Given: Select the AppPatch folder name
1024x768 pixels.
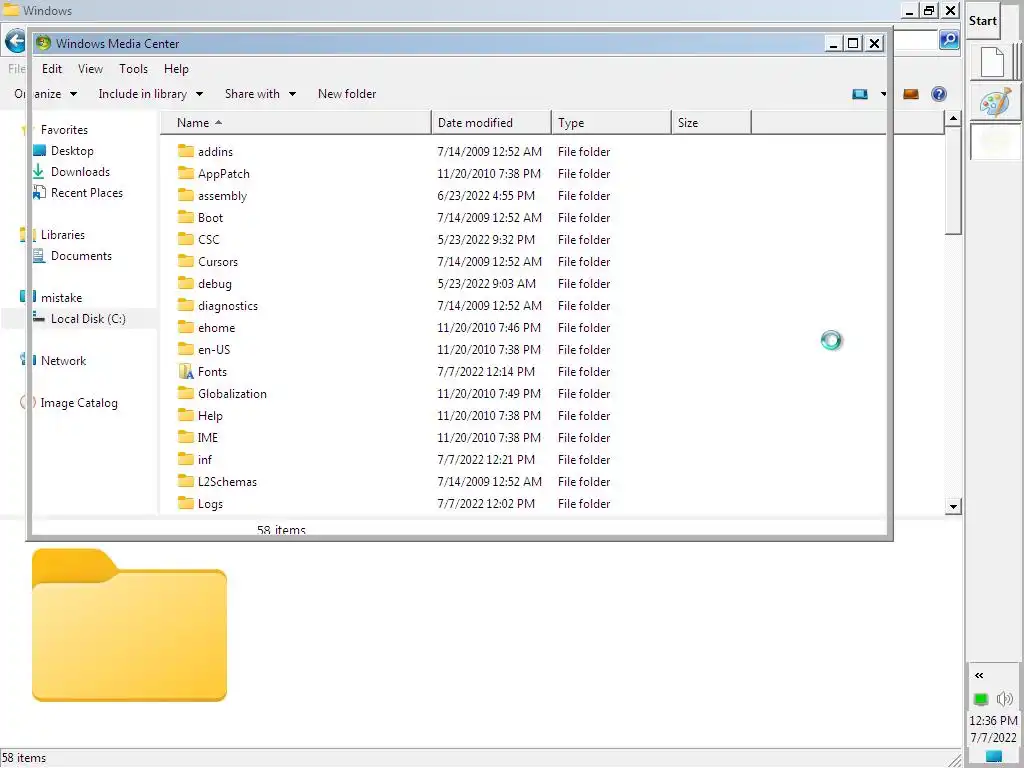Looking at the screenshot, I should tap(223, 173).
